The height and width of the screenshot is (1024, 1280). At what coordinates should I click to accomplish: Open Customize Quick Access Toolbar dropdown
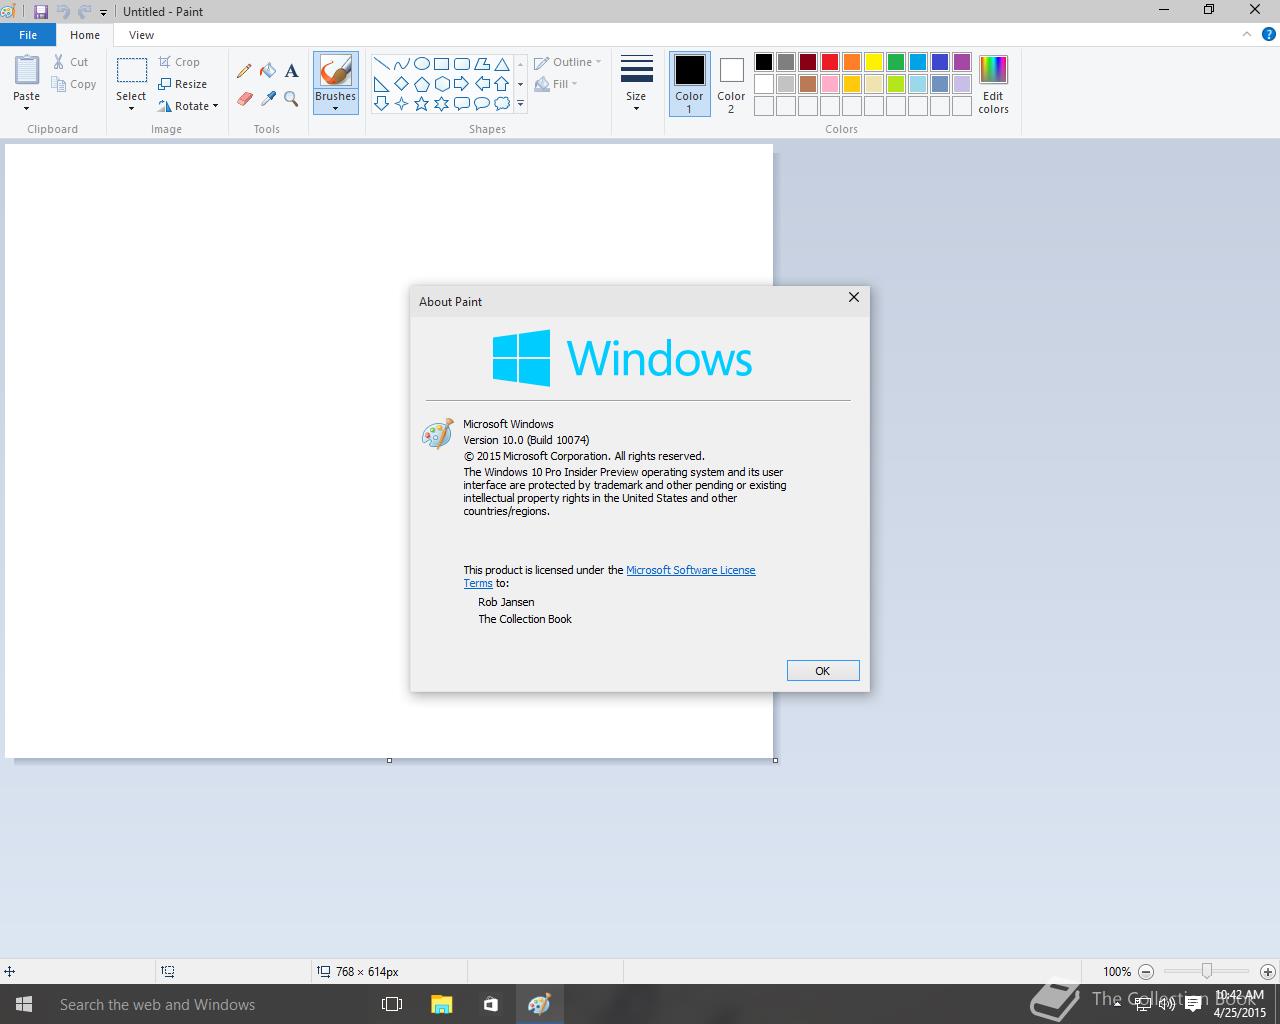[x=103, y=13]
